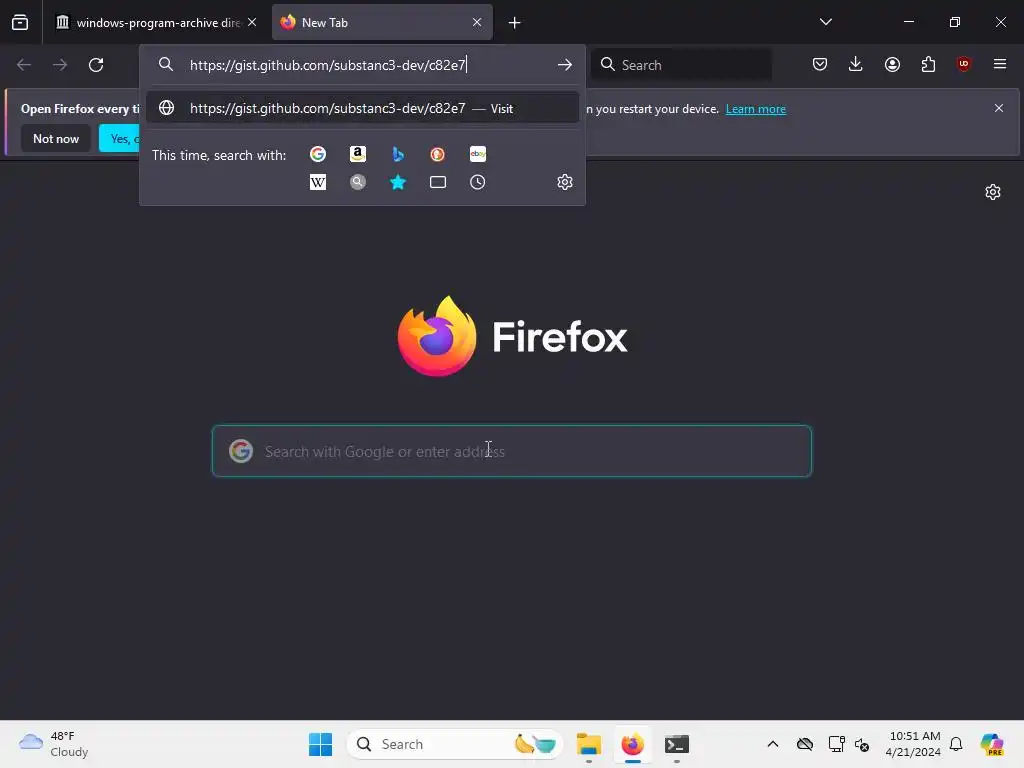Search this time with Amazon
1024x768 pixels.
(358, 154)
